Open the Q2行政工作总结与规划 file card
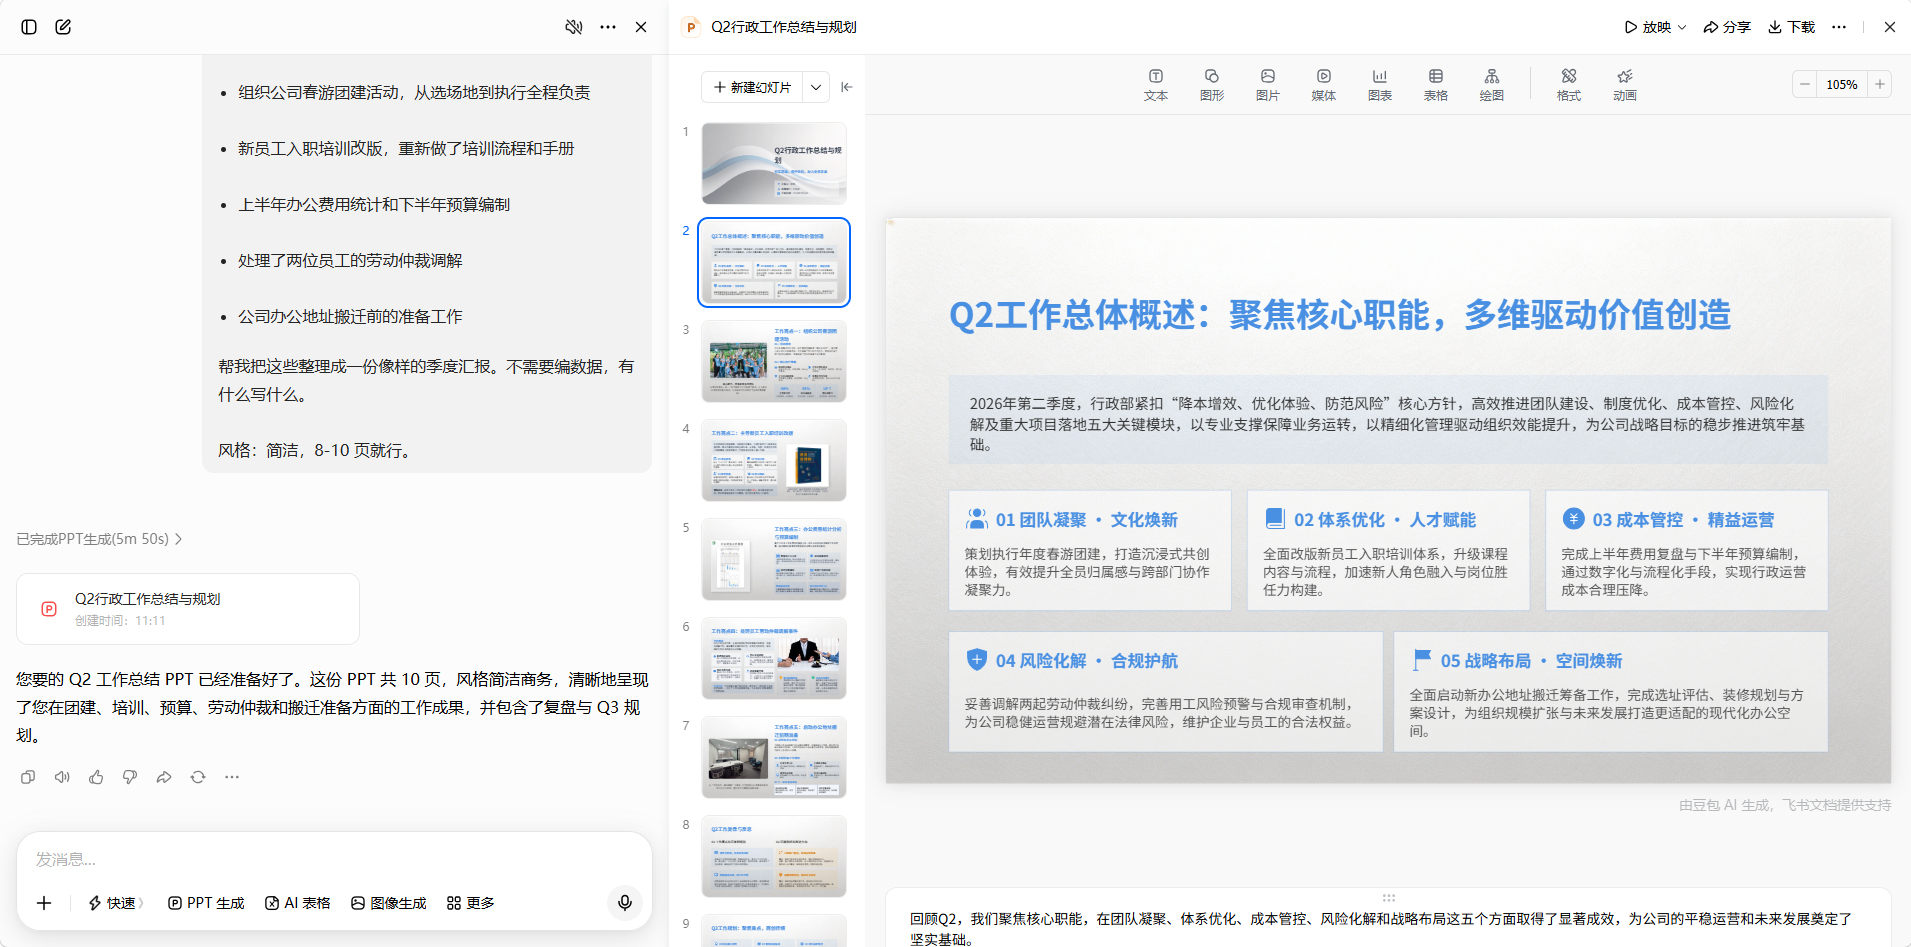Viewport: 1911px width, 947px height. pyautogui.click(x=188, y=609)
